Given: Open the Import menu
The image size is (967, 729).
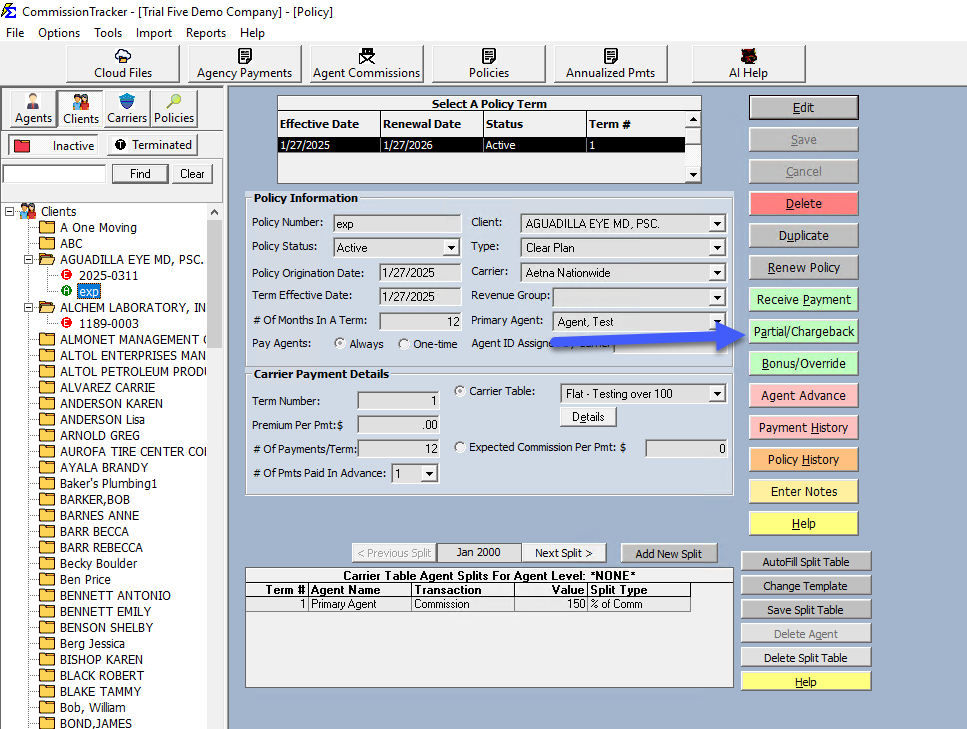Looking at the screenshot, I should point(154,32).
